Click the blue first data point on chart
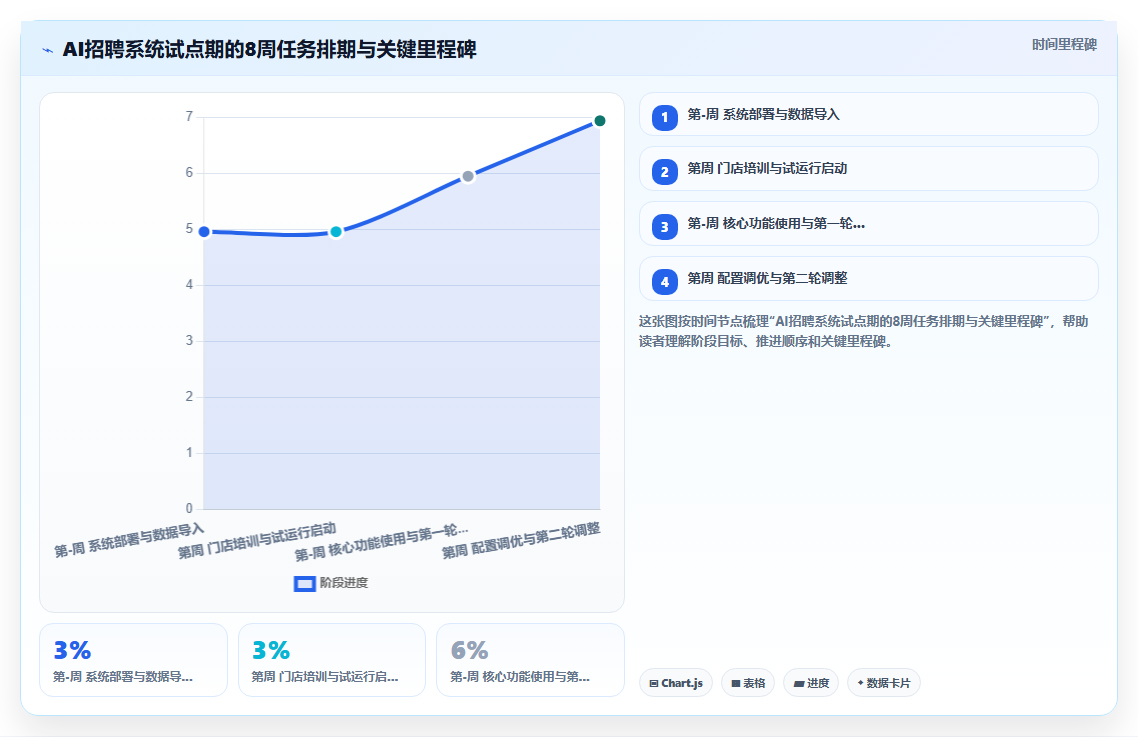Image resolution: width=1138 pixels, height=737 pixels. click(x=204, y=232)
